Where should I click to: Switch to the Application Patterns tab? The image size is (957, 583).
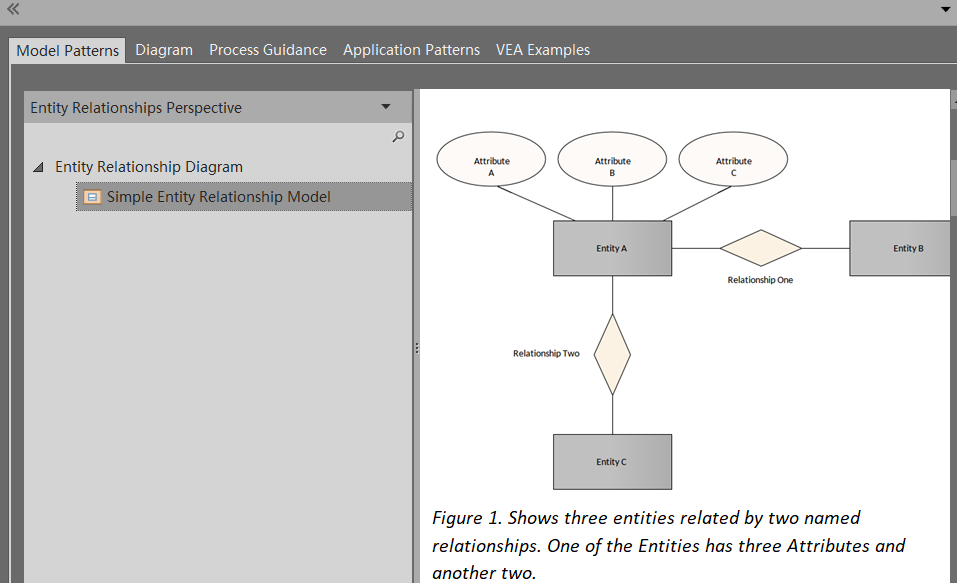(411, 49)
